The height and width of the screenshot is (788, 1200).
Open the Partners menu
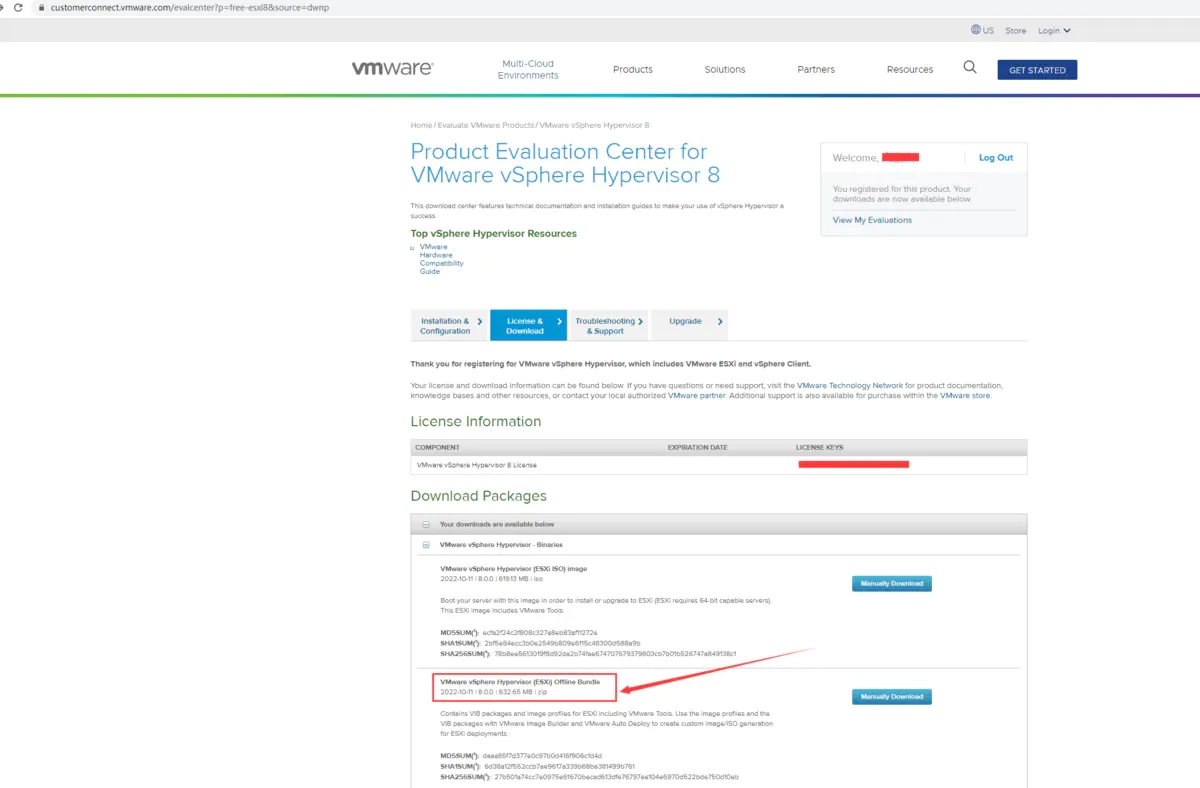(816, 69)
